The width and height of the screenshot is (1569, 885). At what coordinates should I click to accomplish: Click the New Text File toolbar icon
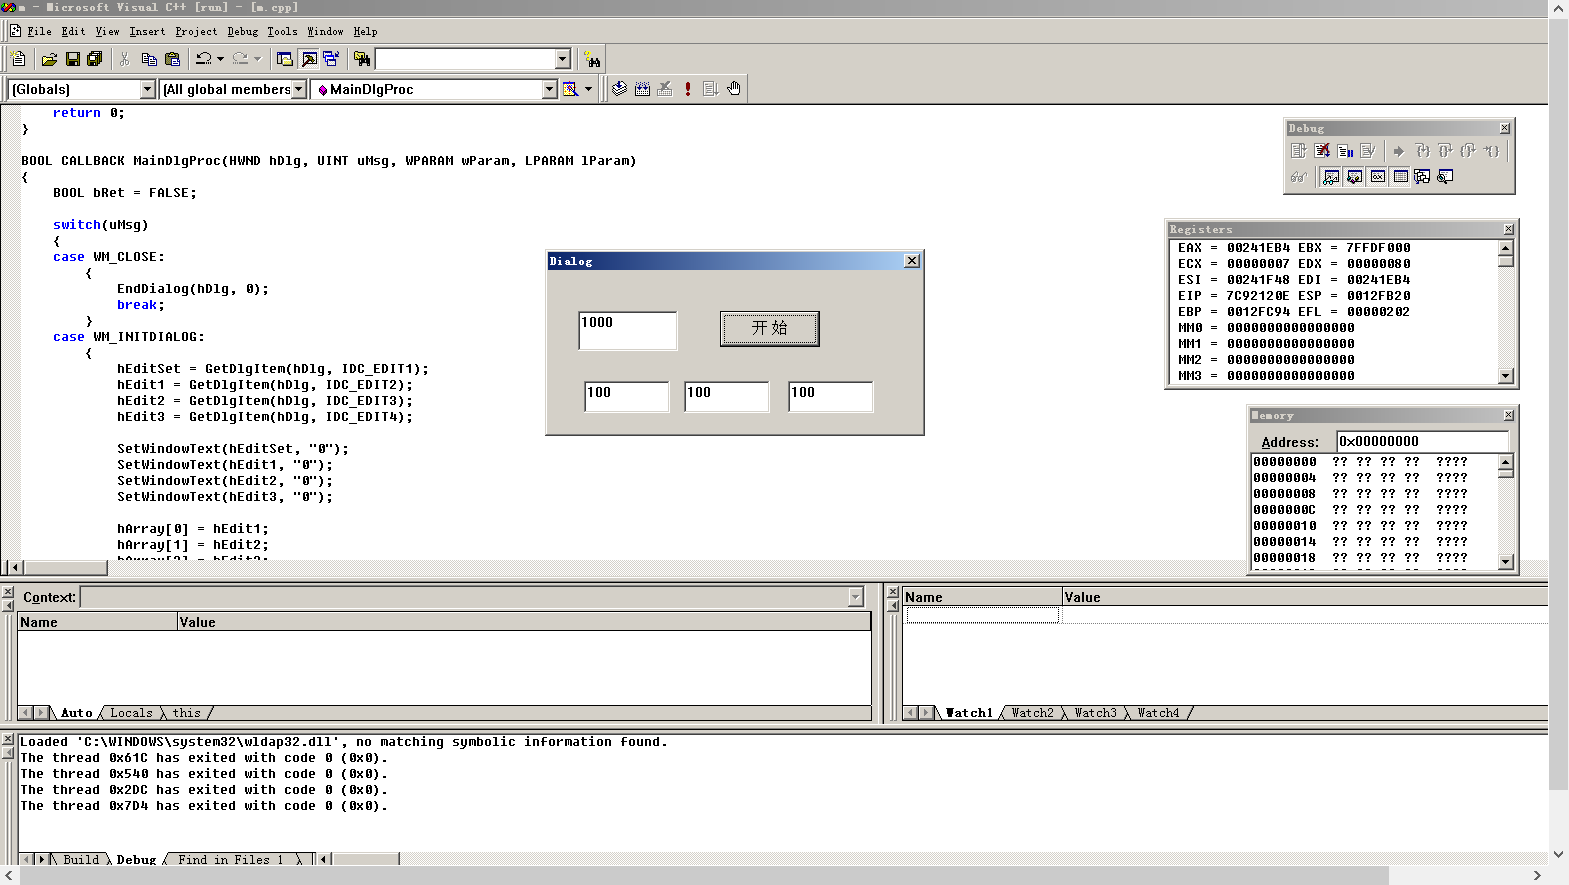(19, 59)
